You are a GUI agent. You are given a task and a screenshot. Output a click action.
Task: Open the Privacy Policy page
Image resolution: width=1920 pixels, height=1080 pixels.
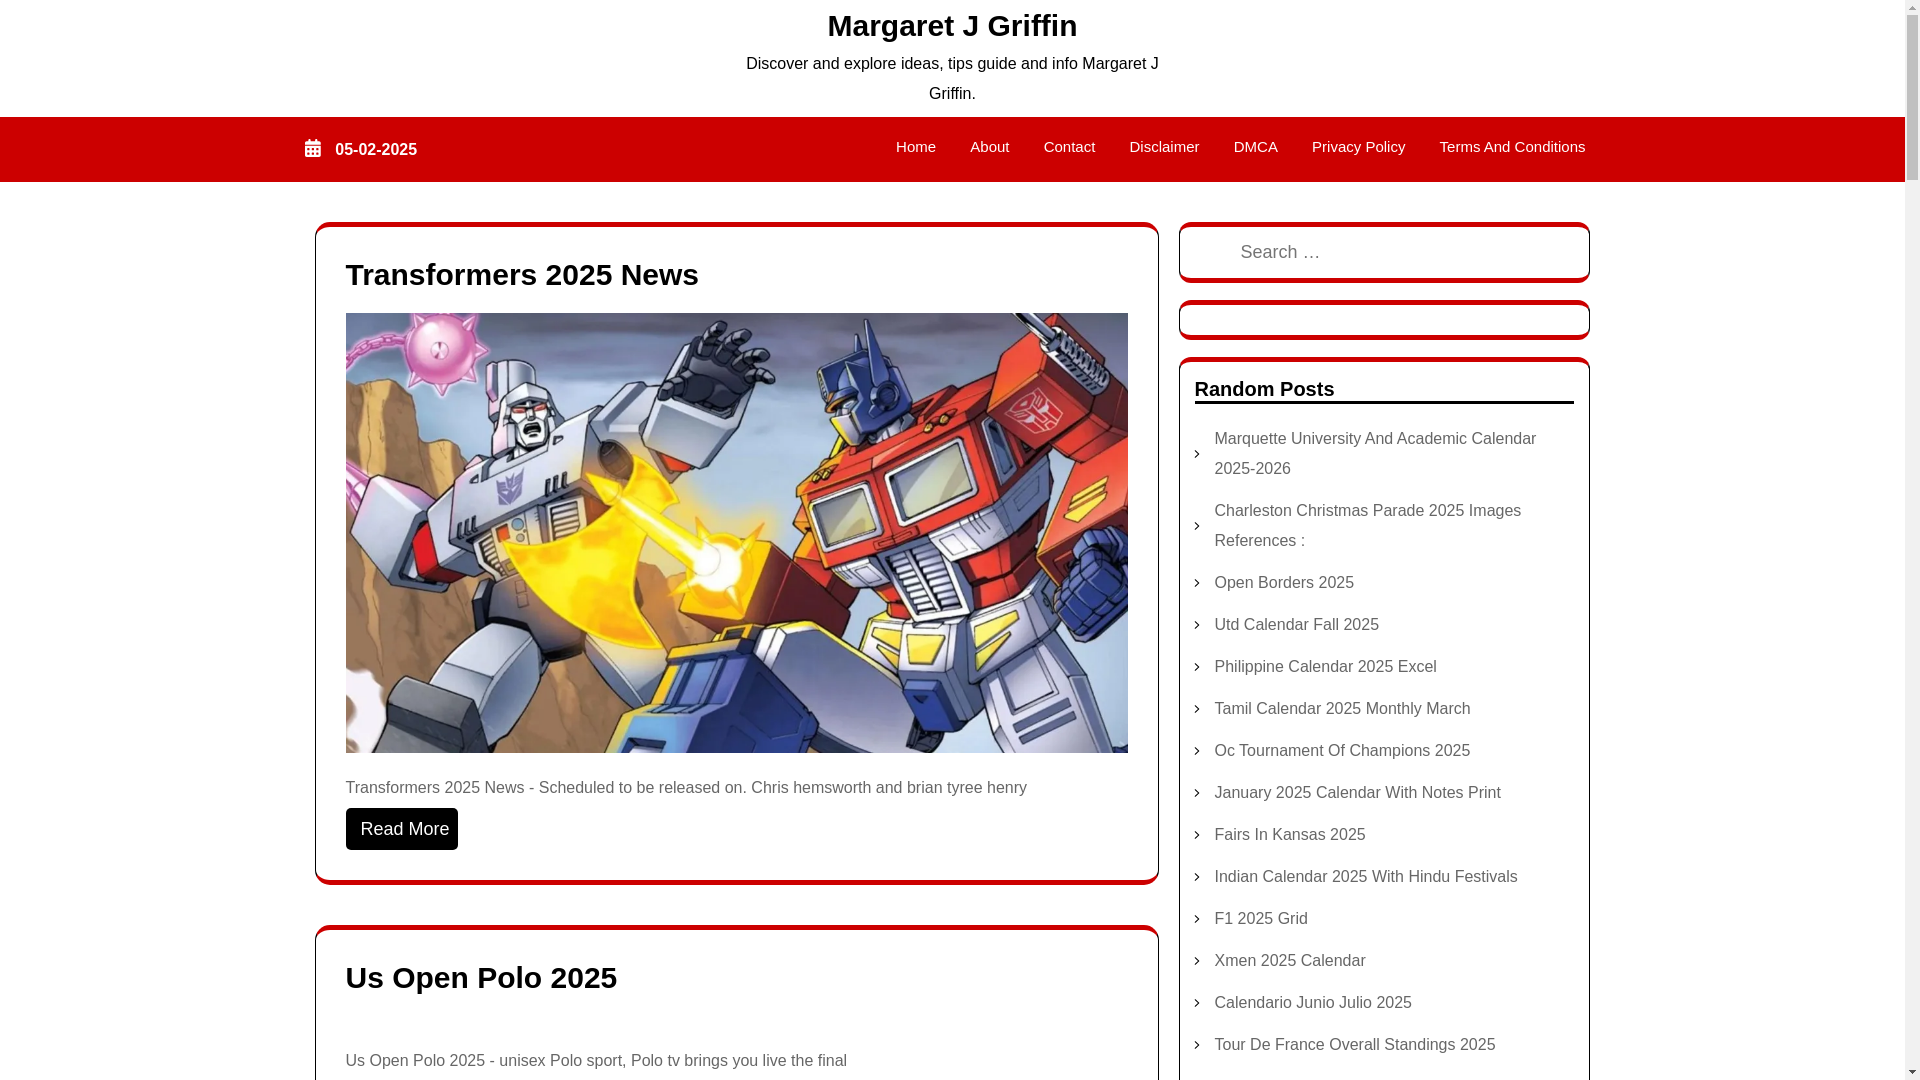[x=1358, y=147]
